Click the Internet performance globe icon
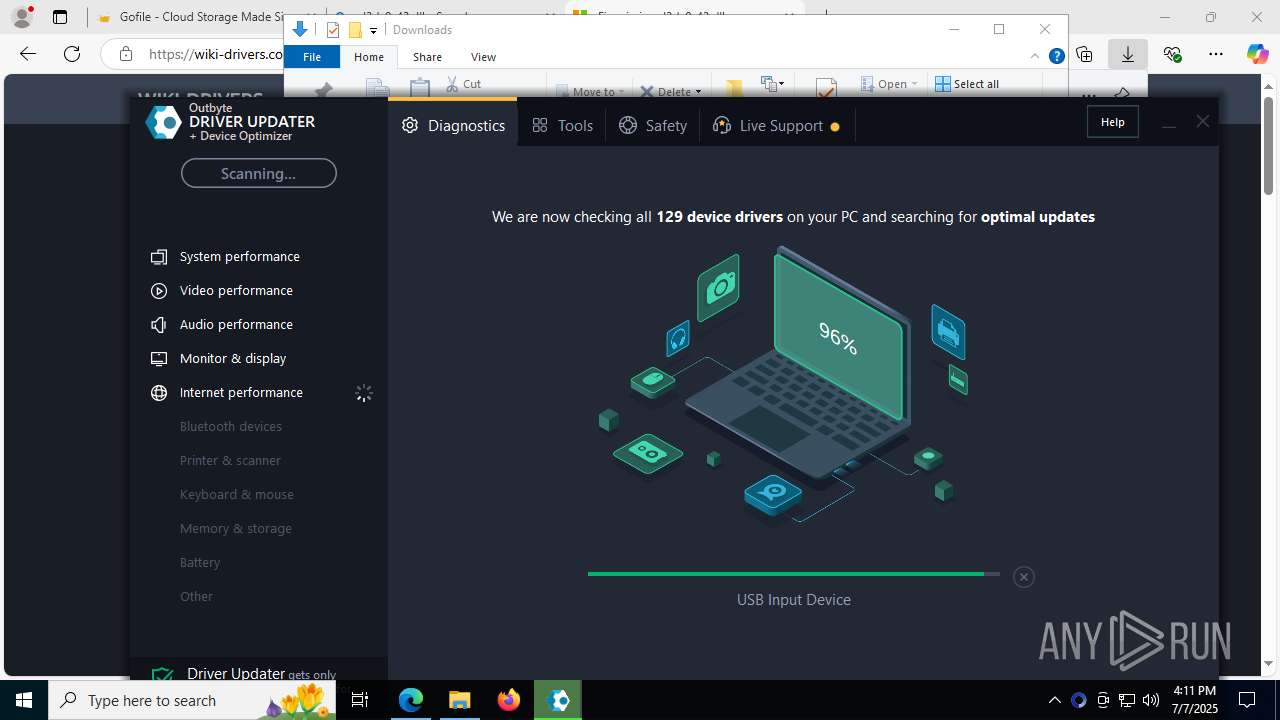This screenshot has width=1280, height=720. 158,393
